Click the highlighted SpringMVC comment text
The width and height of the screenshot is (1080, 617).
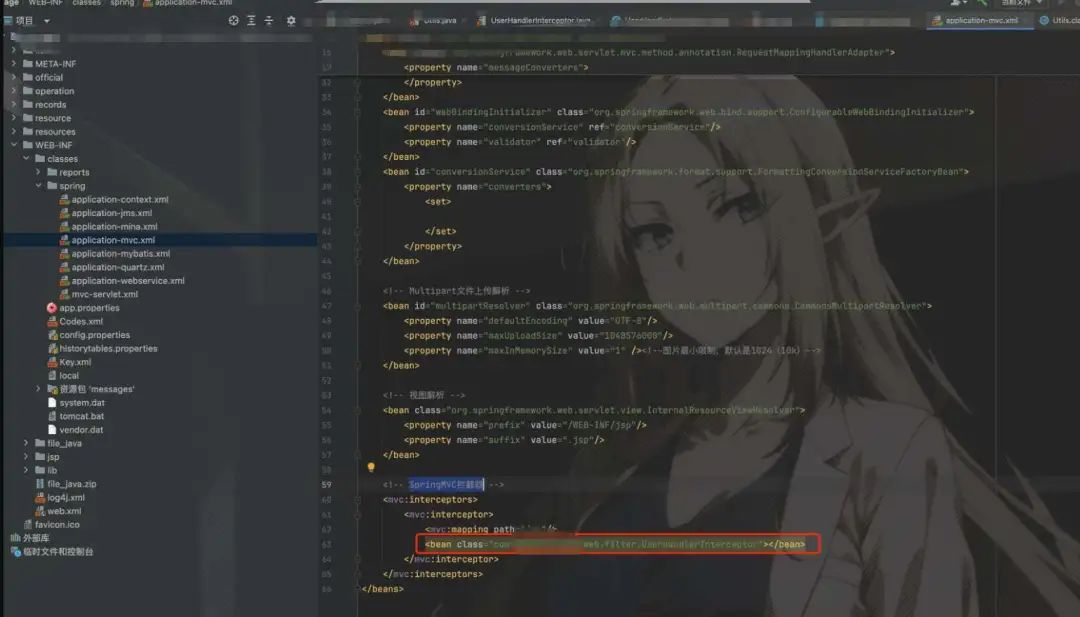click(446, 485)
